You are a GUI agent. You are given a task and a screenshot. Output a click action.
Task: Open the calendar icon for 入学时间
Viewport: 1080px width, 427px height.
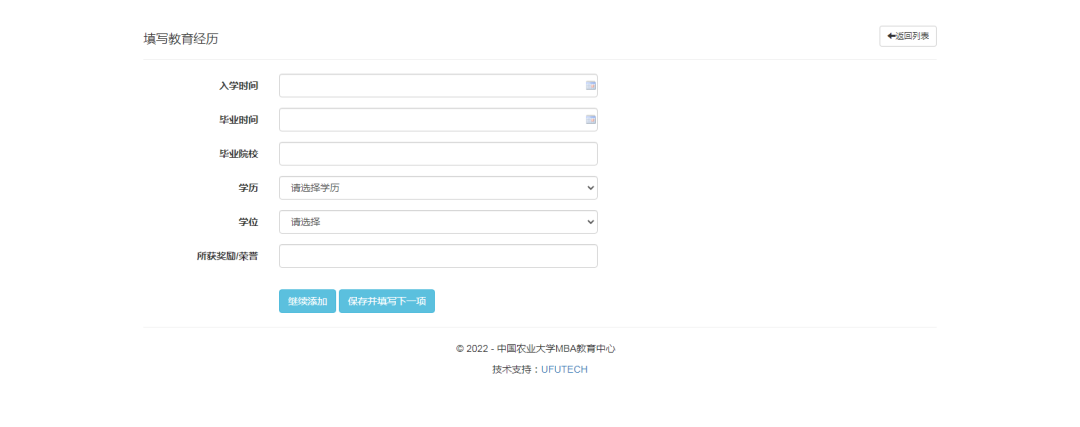click(x=590, y=86)
